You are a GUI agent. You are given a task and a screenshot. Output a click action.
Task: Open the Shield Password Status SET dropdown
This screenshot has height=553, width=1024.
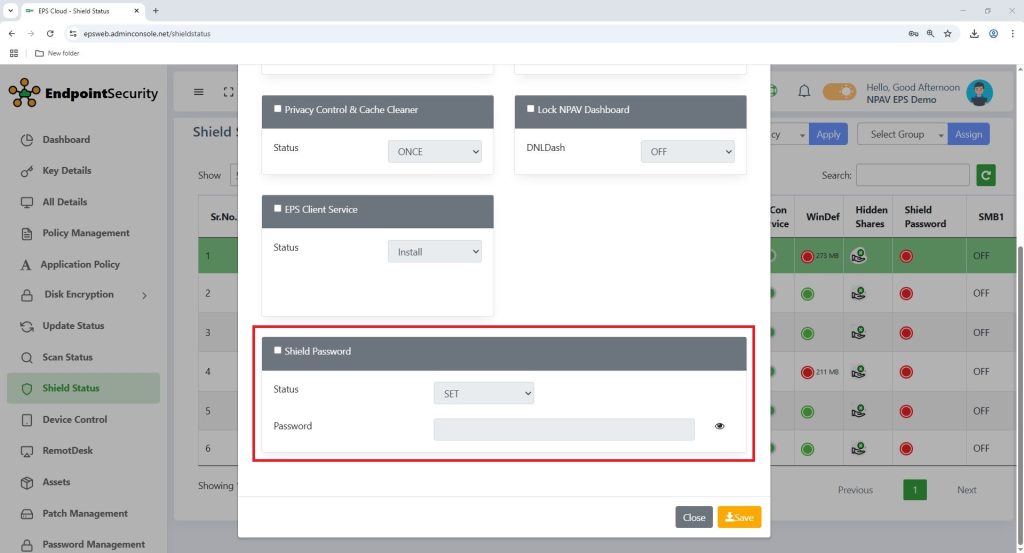(x=483, y=394)
